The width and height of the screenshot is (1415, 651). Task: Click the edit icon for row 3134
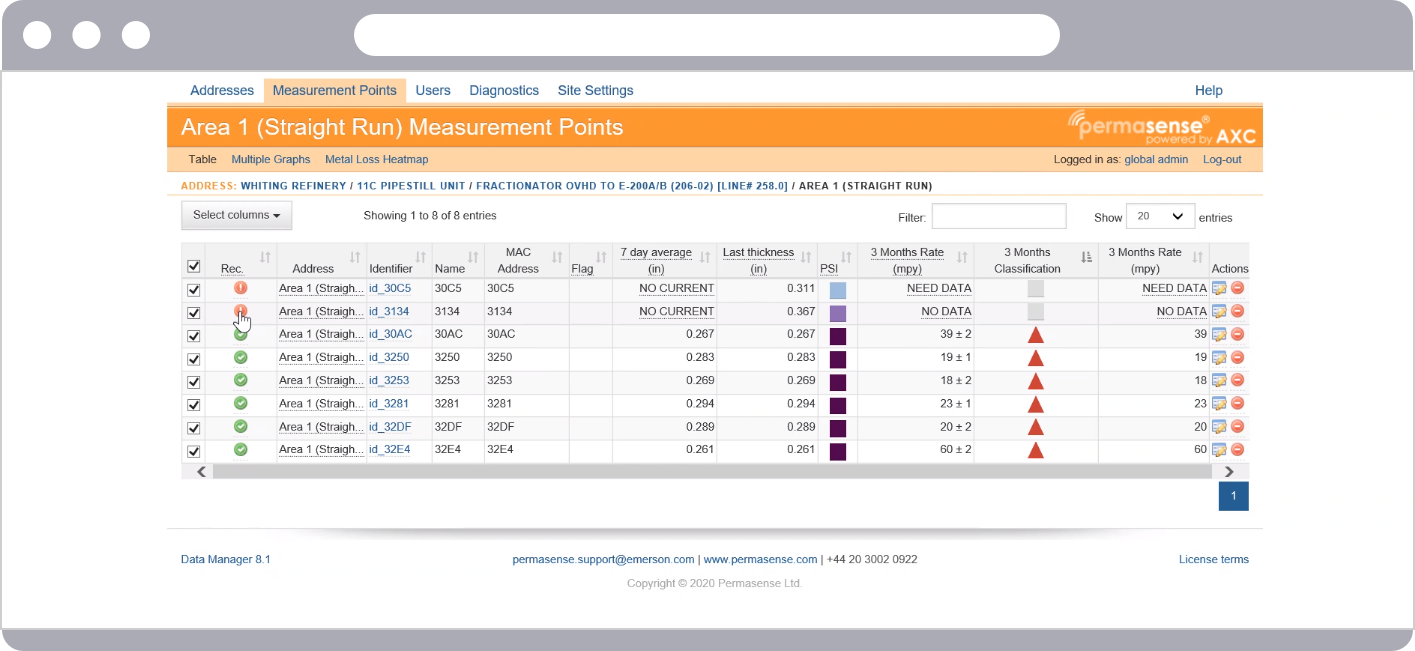pos(1219,311)
